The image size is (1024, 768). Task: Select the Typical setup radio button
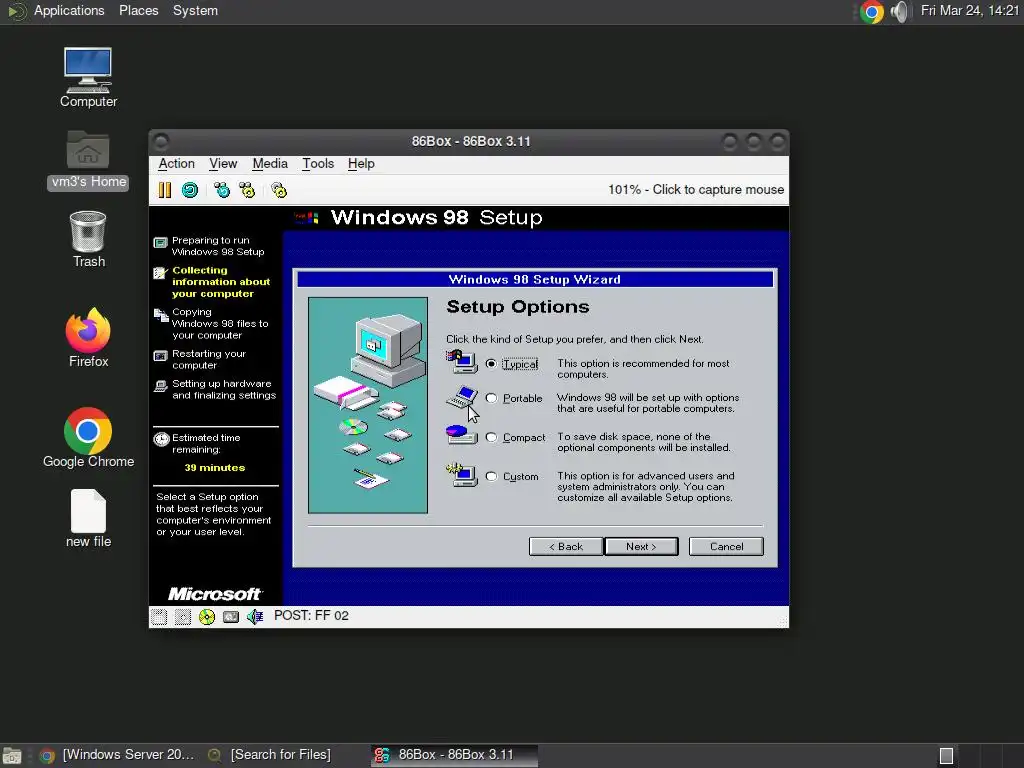click(491, 364)
